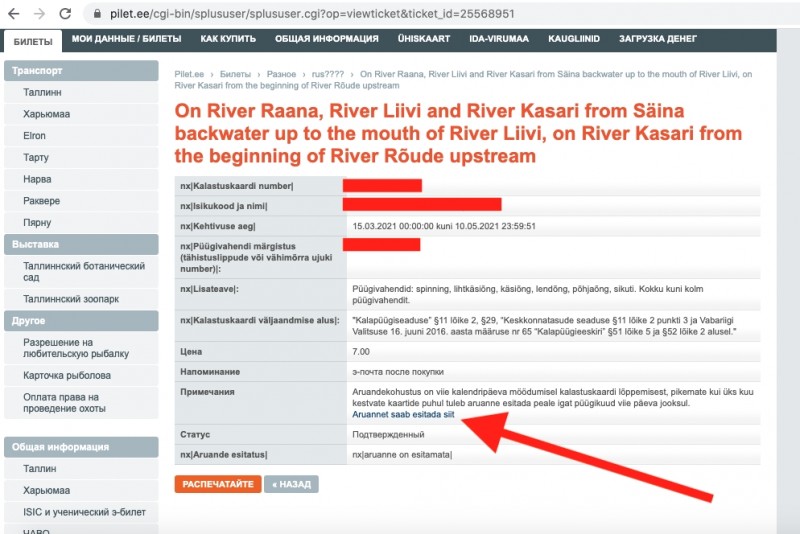Click the 'Aruannet saab esitada siit' link
This screenshot has height=534, width=800.
tap(403, 414)
